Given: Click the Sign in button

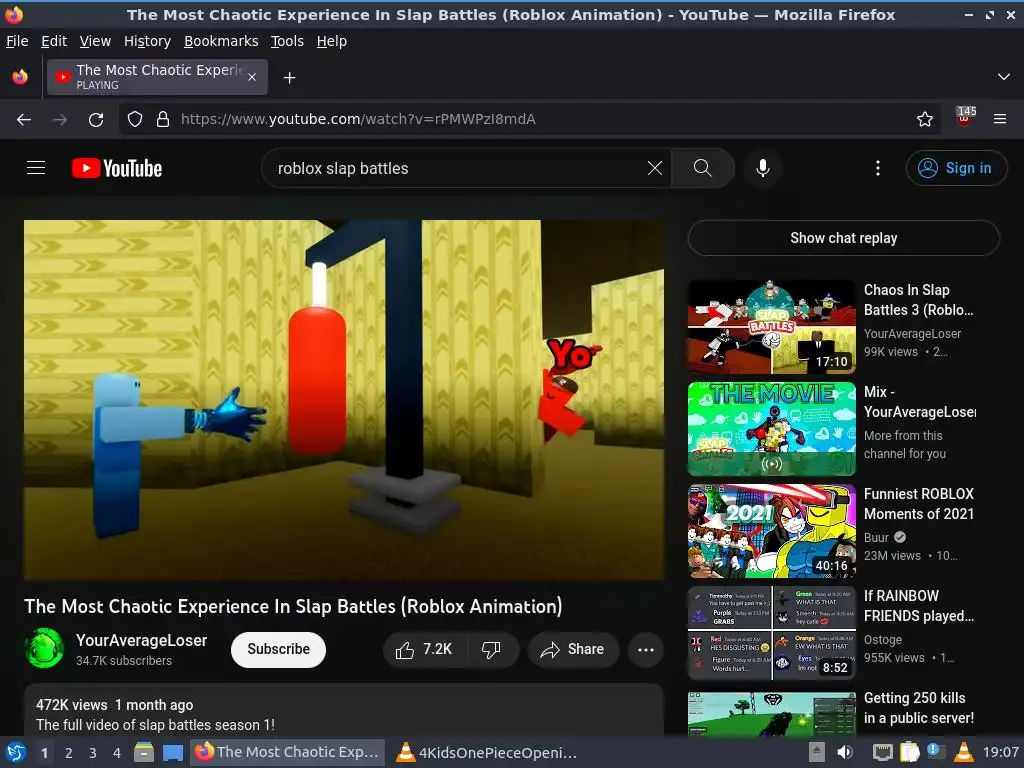Looking at the screenshot, I should 956,168.
